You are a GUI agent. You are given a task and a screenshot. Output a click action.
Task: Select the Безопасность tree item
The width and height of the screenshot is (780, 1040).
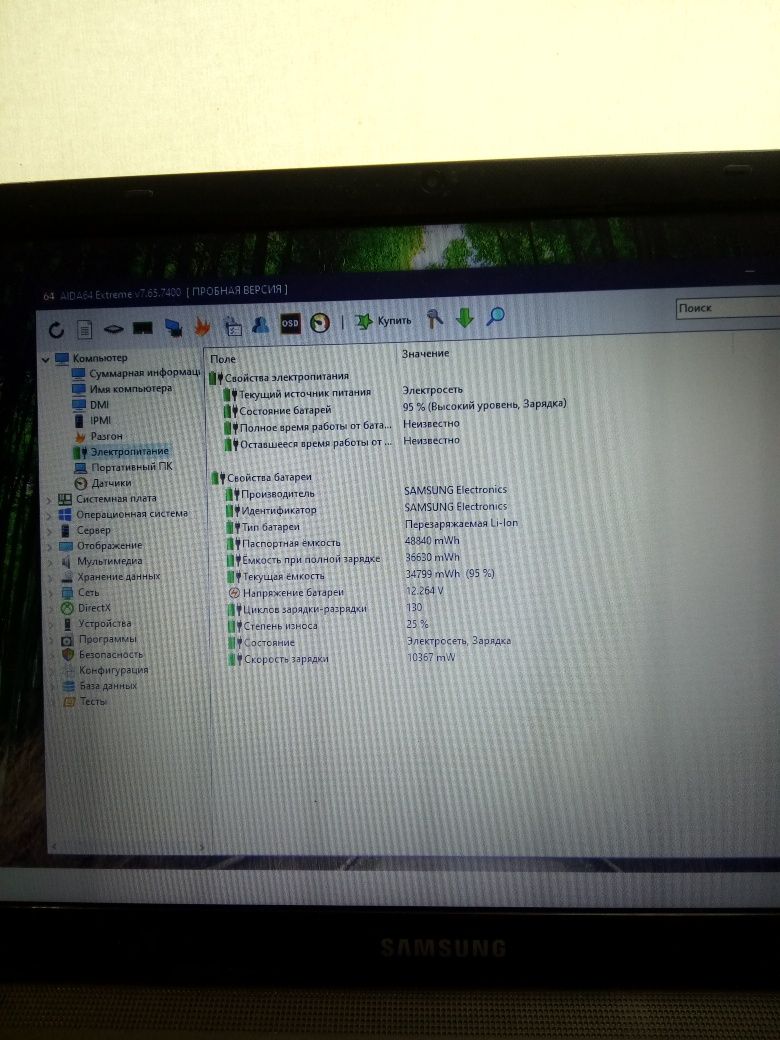point(102,655)
